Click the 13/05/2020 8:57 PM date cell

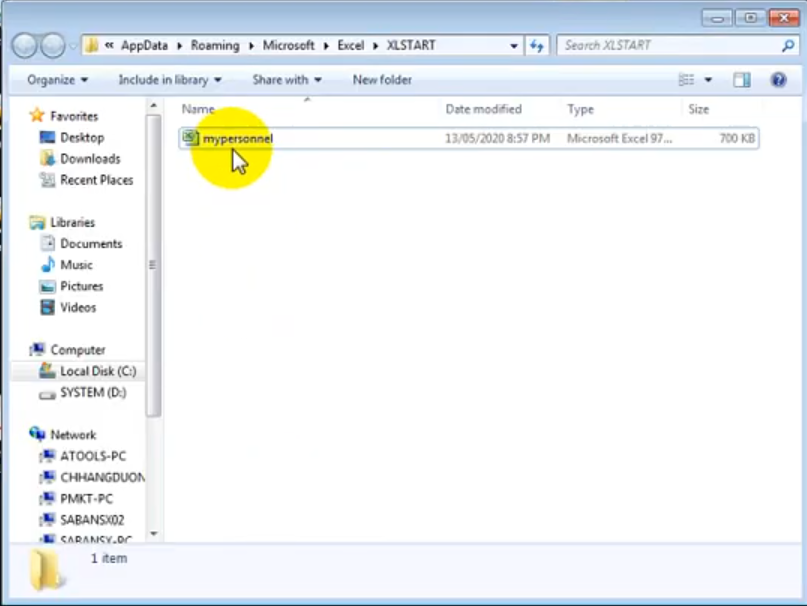(497, 138)
